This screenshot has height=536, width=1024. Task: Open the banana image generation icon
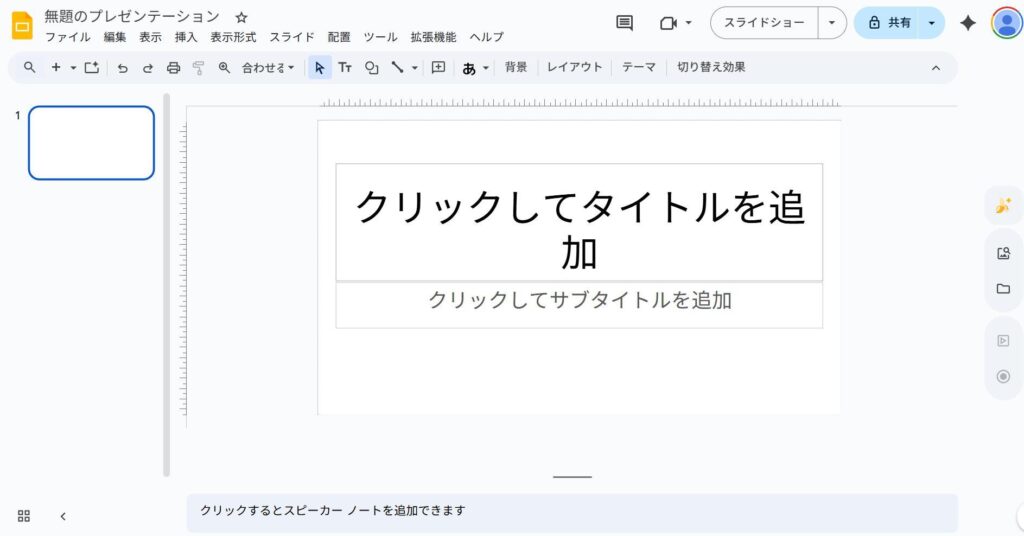(x=1003, y=206)
